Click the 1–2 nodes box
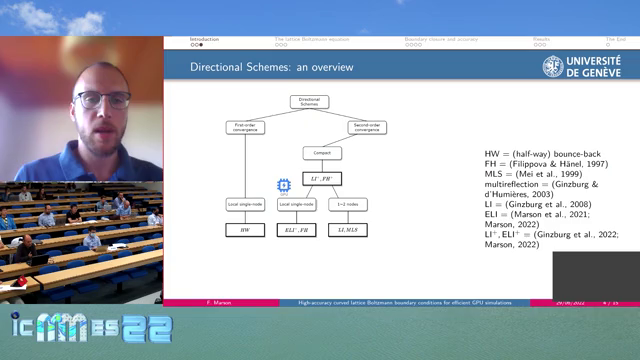This screenshot has width=640, height=360. (x=348, y=204)
